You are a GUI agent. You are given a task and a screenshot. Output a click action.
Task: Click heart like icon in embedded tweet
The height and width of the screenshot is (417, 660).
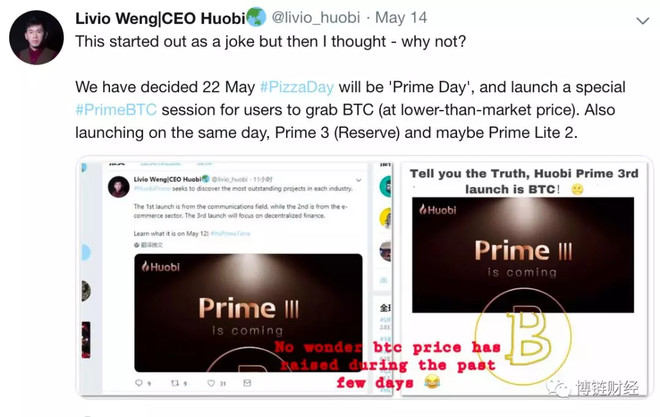click(211, 382)
